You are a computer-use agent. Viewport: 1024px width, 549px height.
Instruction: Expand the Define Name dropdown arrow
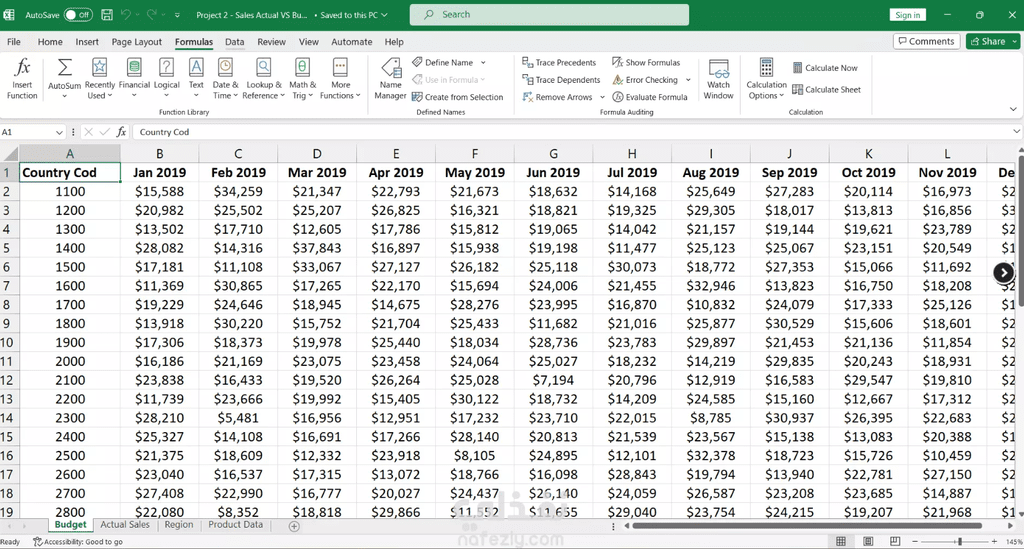[483, 63]
